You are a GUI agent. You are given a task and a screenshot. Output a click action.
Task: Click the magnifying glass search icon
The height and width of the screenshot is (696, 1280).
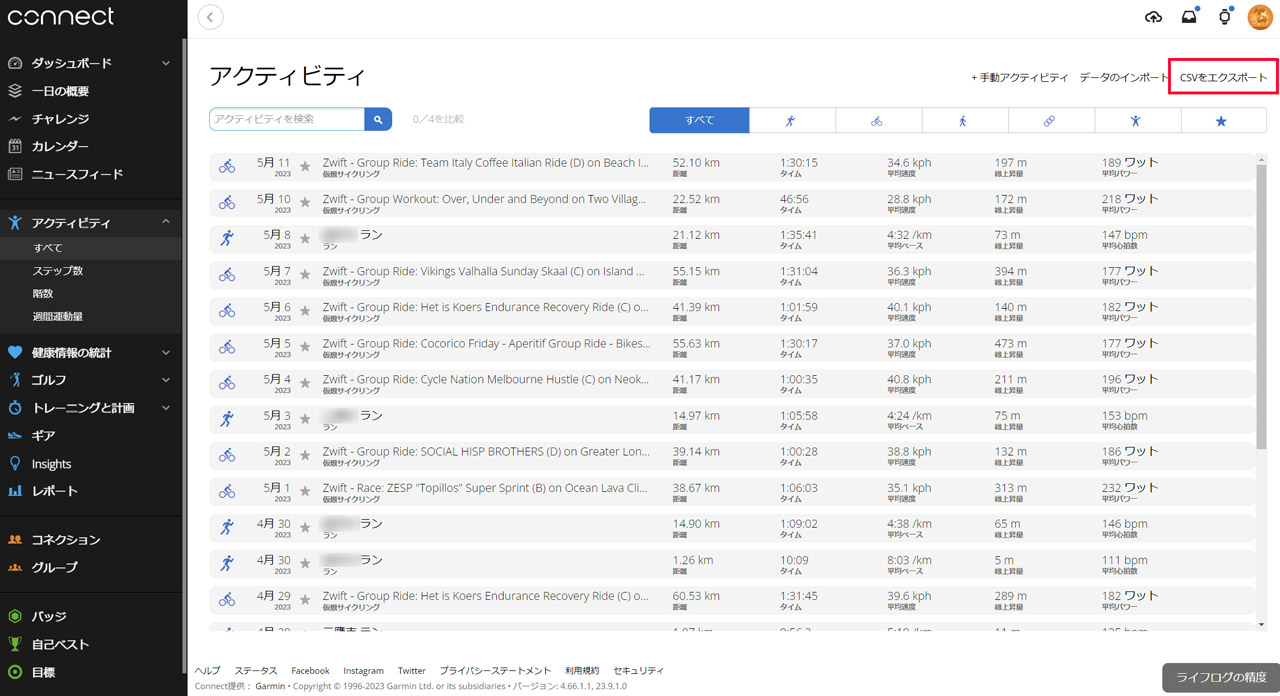coord(377,118)
